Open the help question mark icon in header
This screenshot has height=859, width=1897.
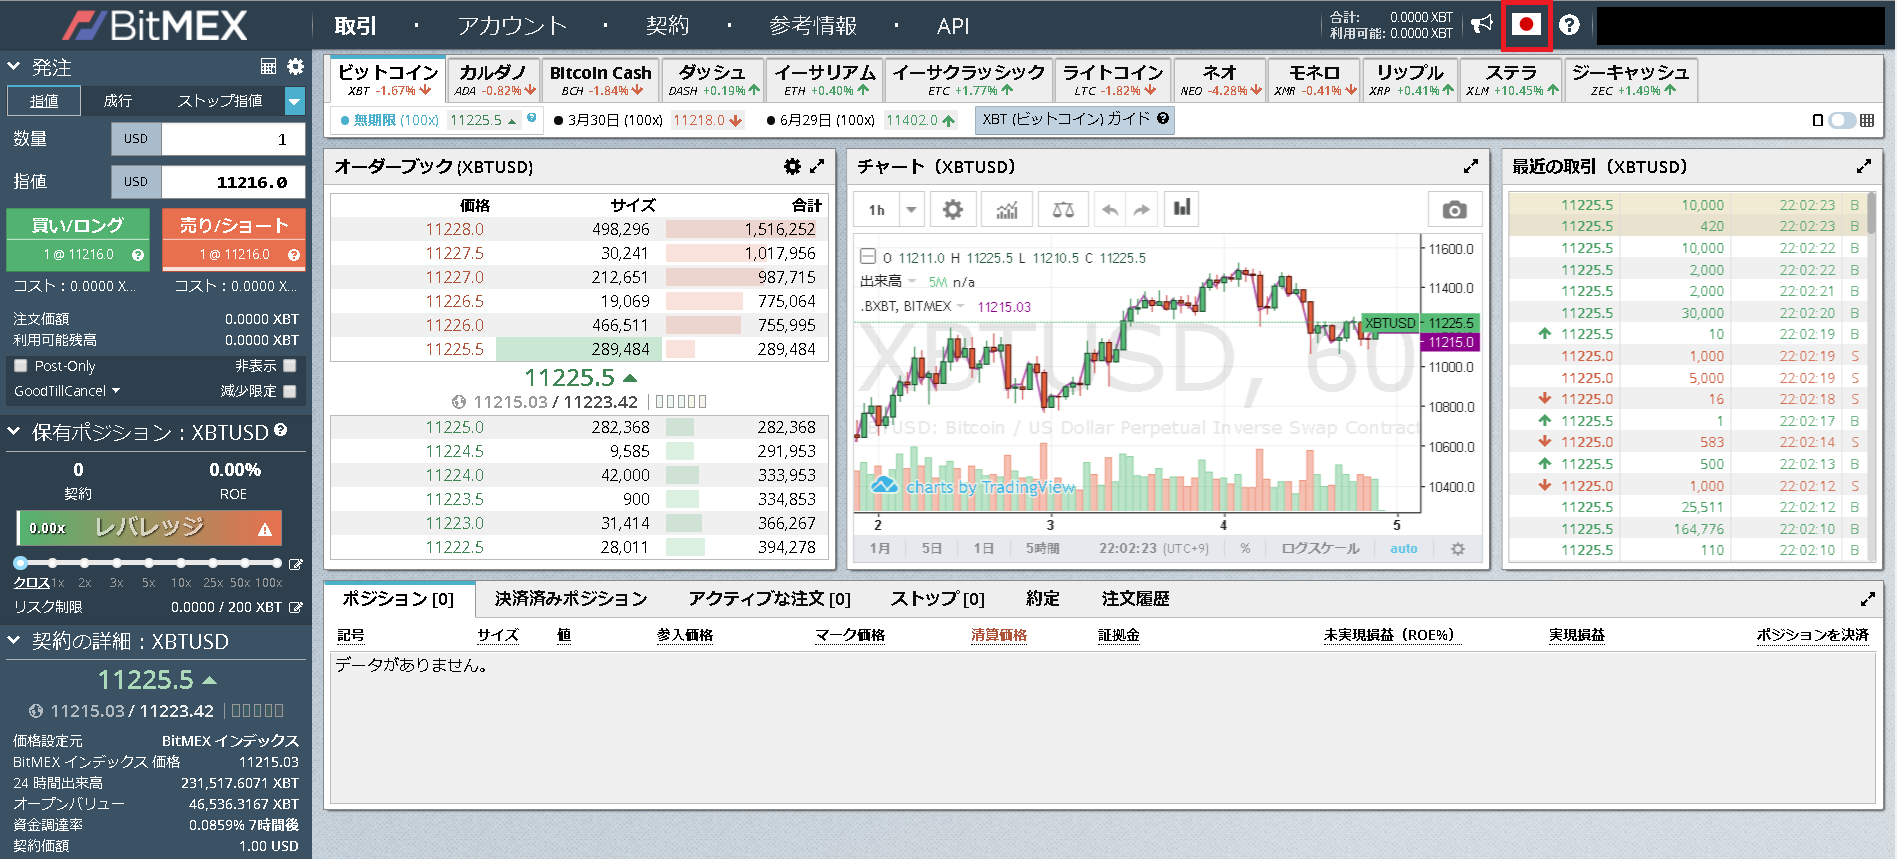coord(1569,25)
